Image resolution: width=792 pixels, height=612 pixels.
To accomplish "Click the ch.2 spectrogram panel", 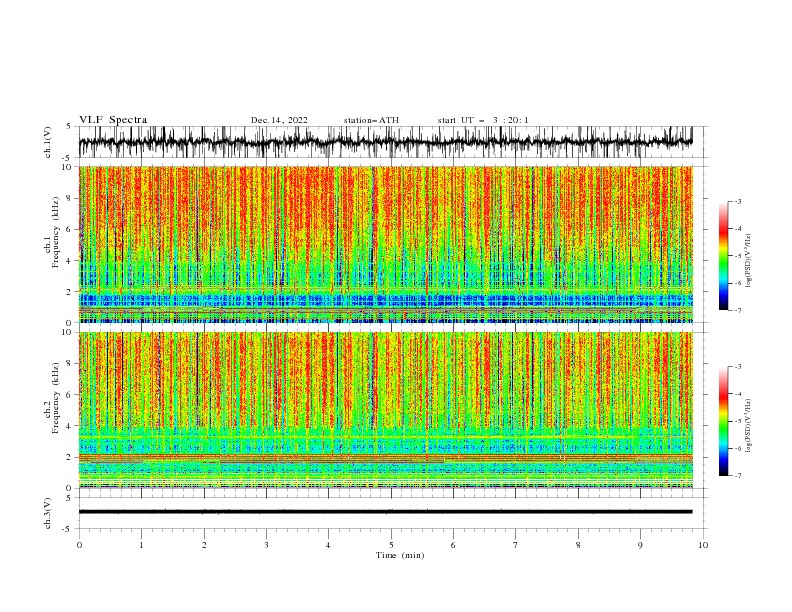I will (385, 410).
